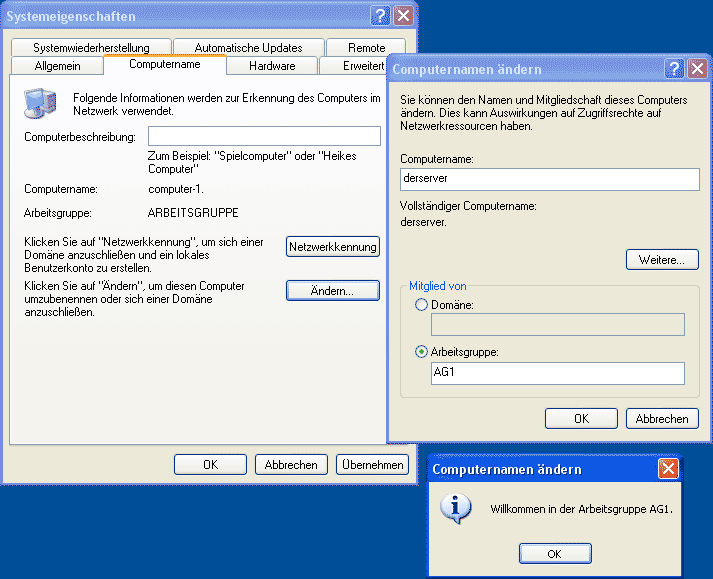Close the Computernamen ändern dialog
This screenshot has width=713, height=579.
696,69
